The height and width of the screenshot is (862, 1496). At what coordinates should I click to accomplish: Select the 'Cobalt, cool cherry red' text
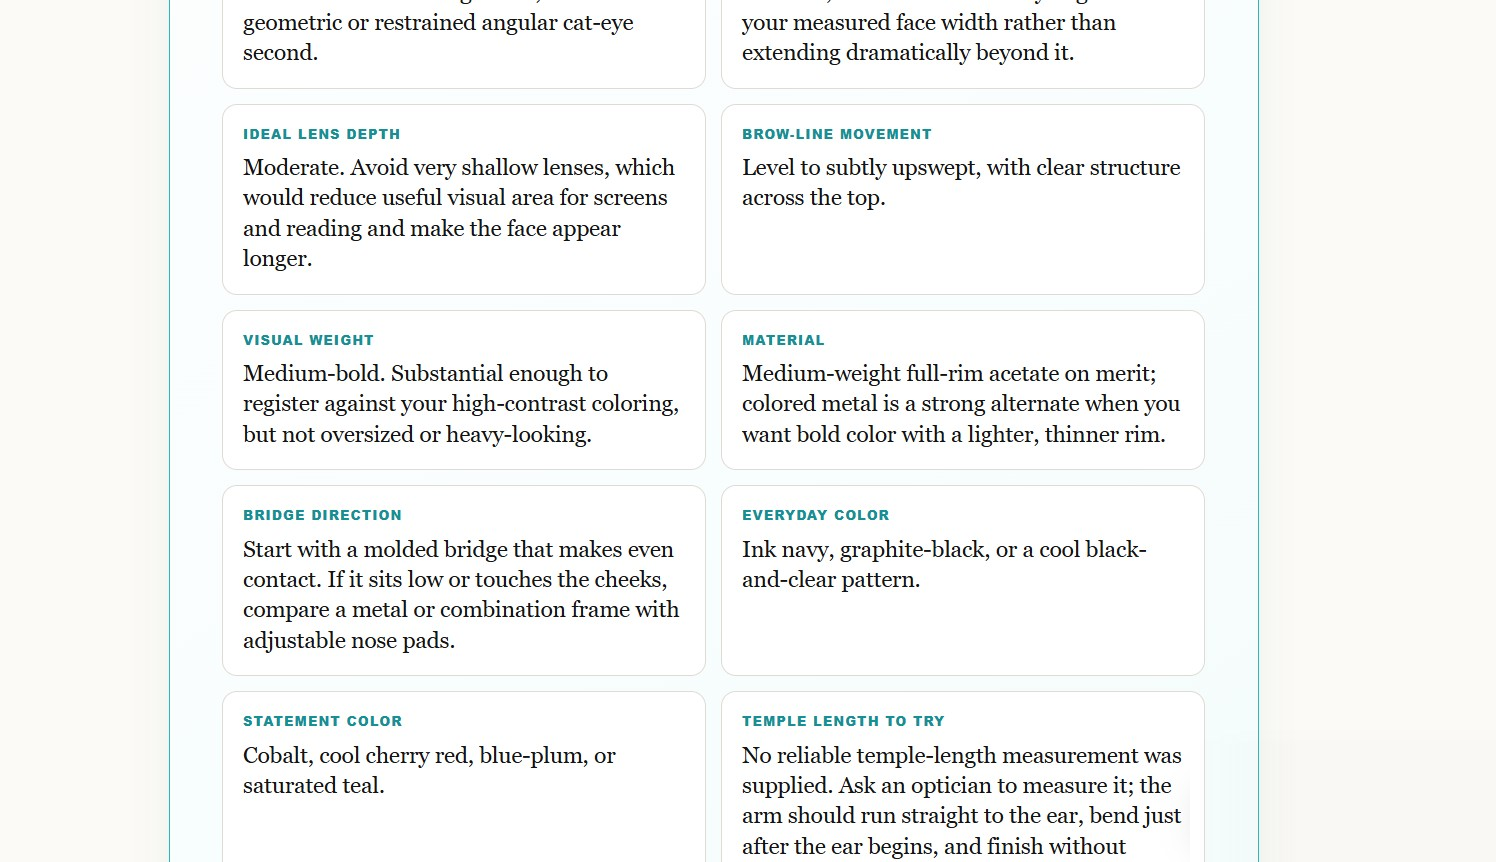(429, 771)
